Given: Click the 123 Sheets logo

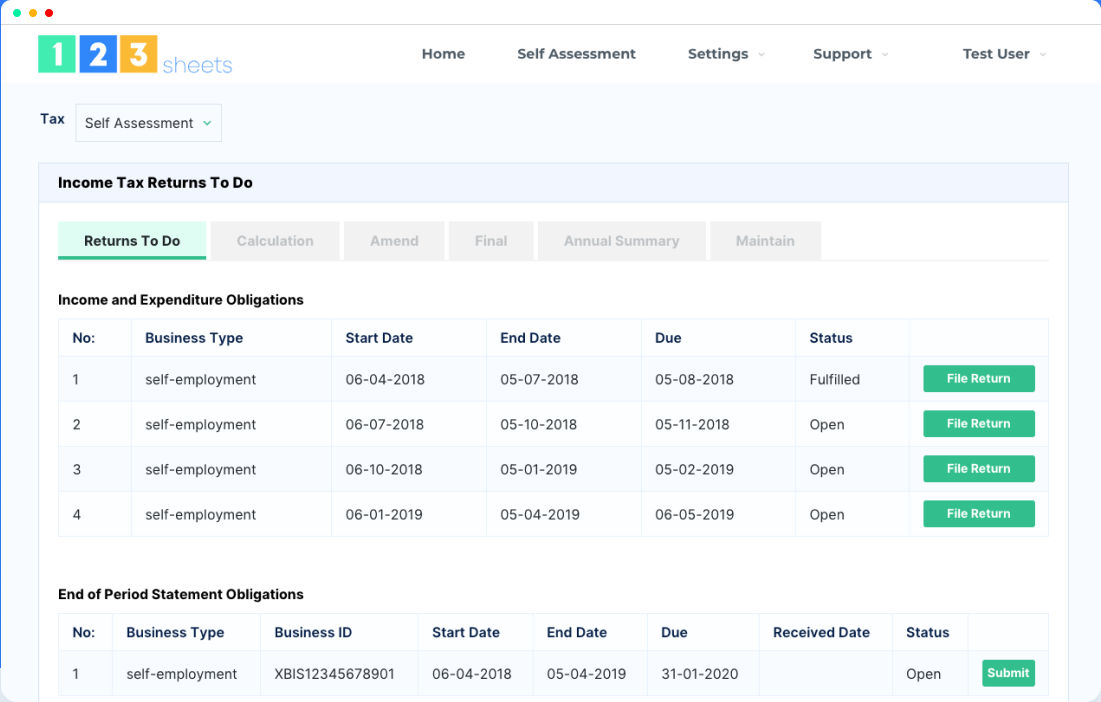Looking at the screenshot, I should pos(134,55).
